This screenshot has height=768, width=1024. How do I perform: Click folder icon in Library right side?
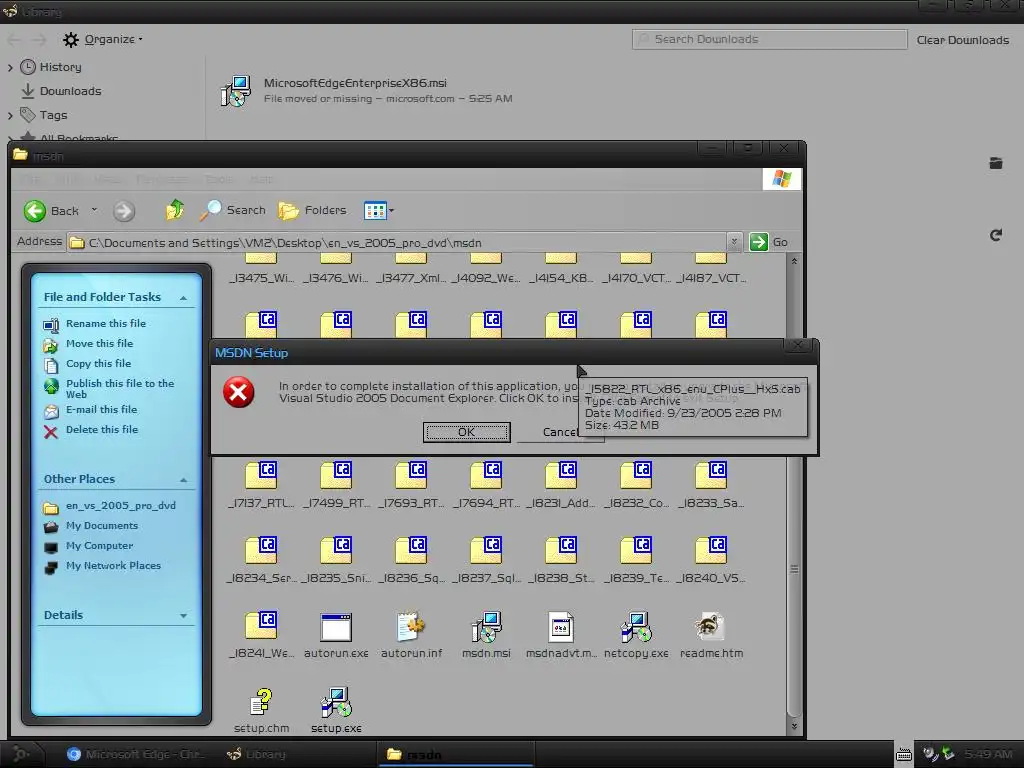click(995, 163)
